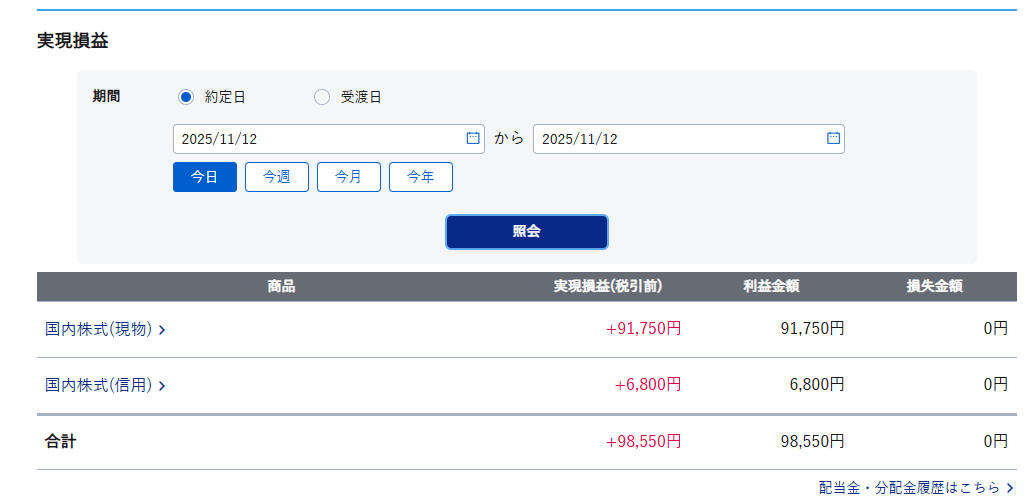Click the 損失金額 column header
The height and width of the screenshot is (499, 1029).
[934, 287]
